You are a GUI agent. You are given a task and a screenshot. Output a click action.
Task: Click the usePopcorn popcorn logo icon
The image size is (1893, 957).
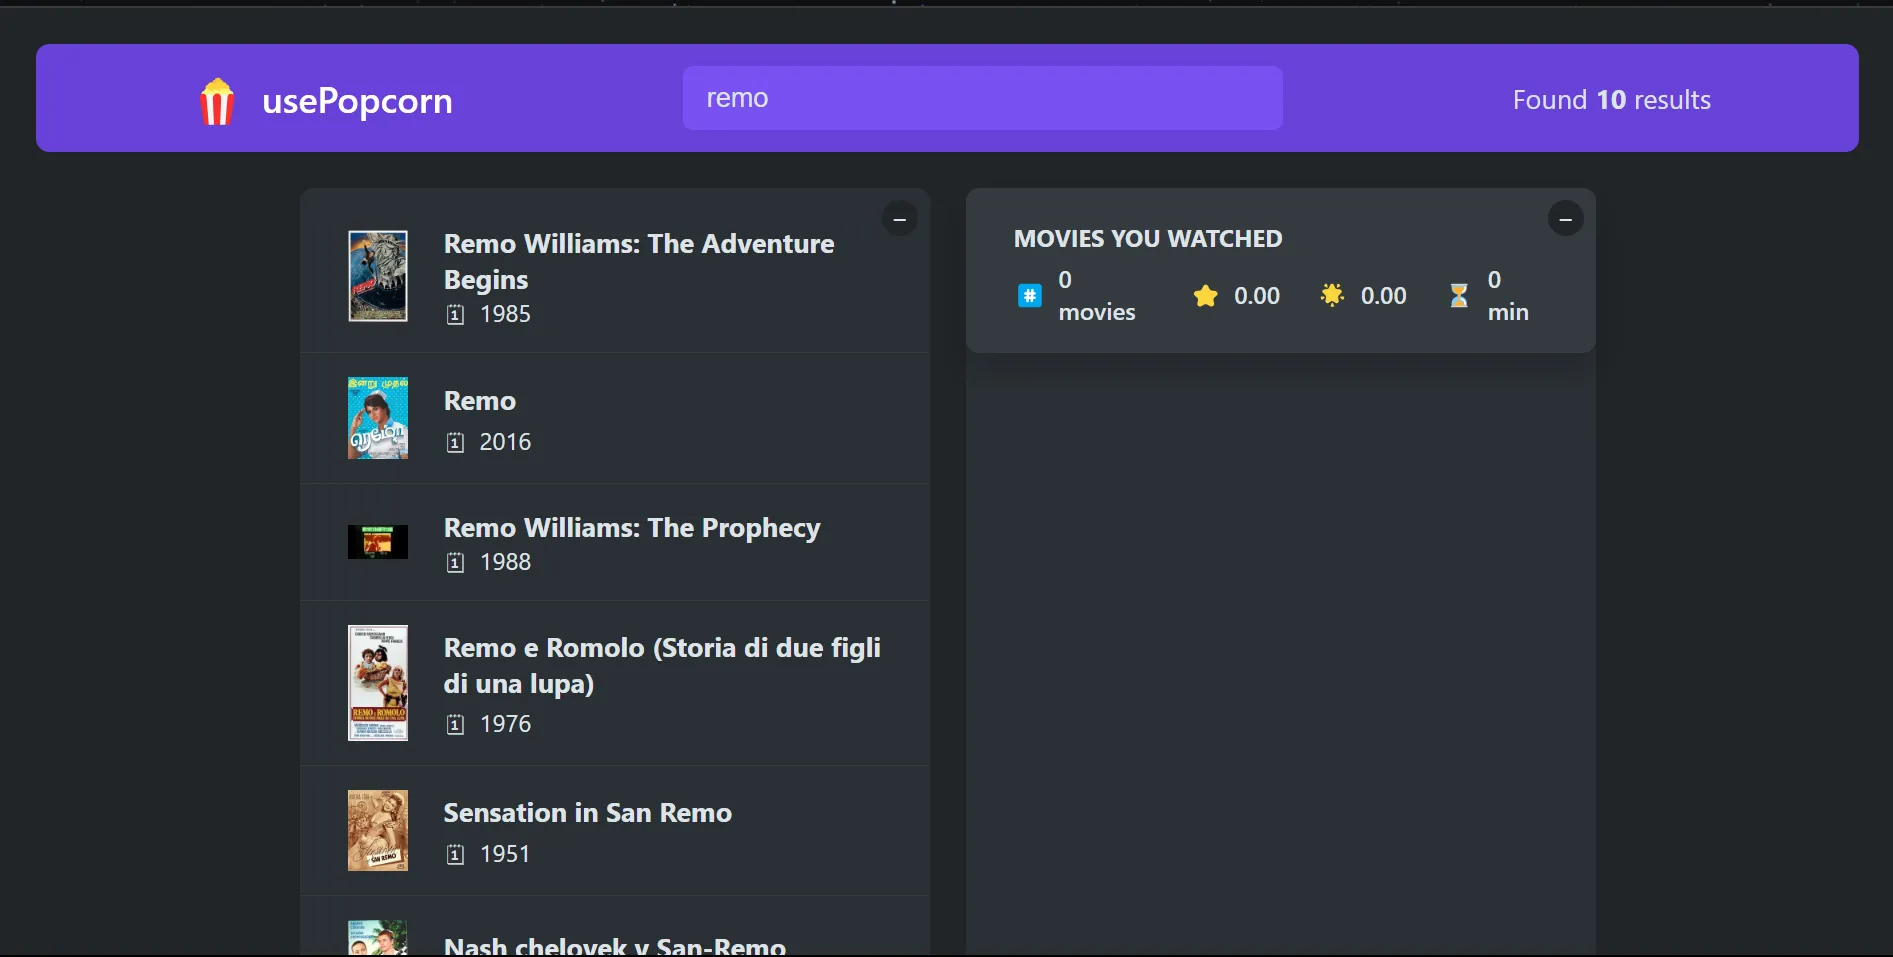pos(217,101)
